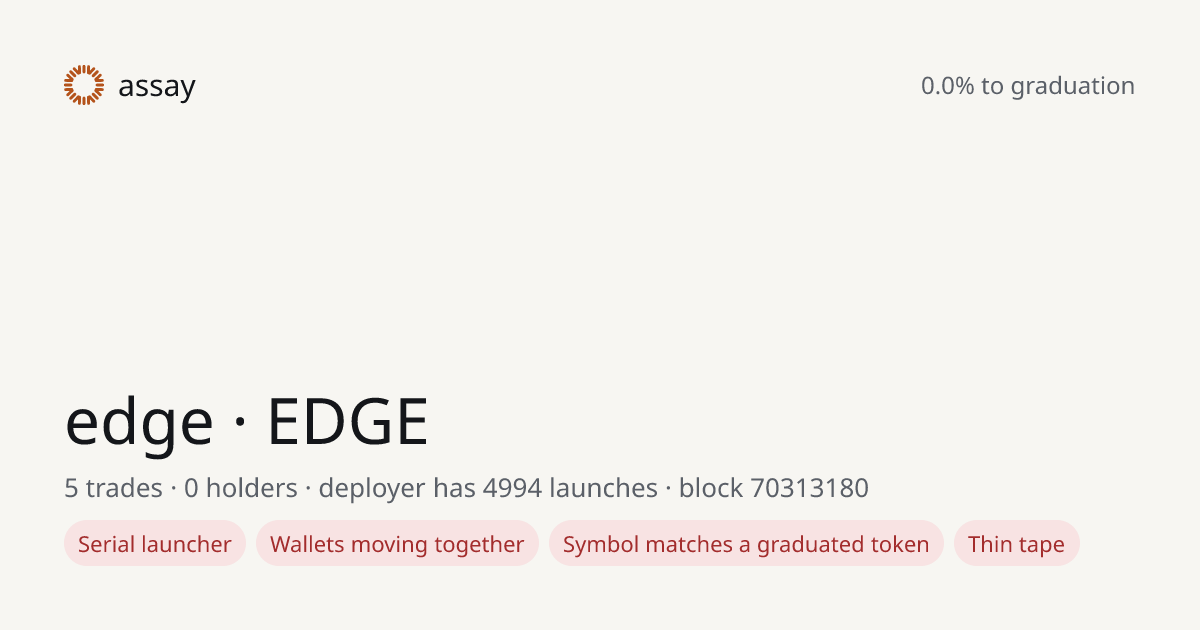Click the lowercase edge token name
1200x630 pixels.
139,422
